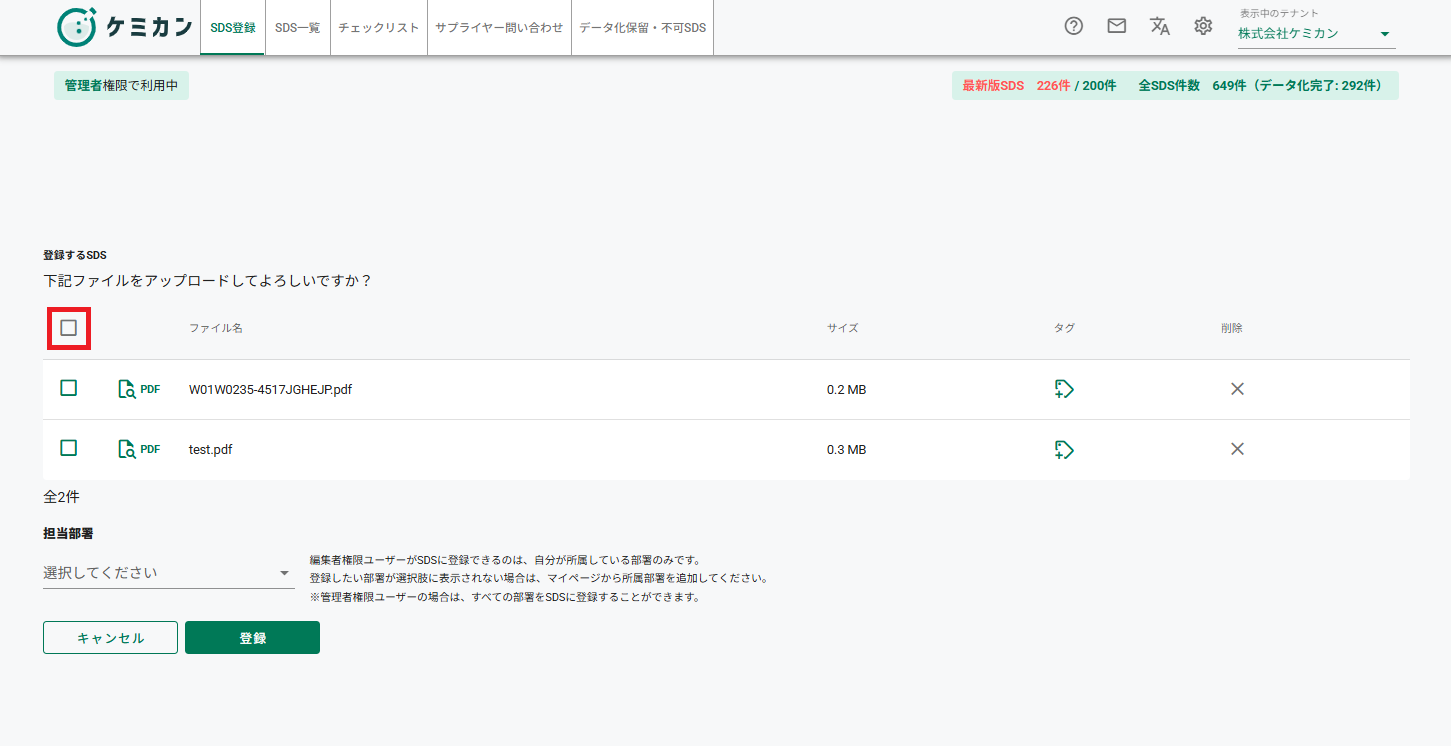Check the box for test.pdf
This screenshot has height=746, width=1451.
tap(69, 448)
